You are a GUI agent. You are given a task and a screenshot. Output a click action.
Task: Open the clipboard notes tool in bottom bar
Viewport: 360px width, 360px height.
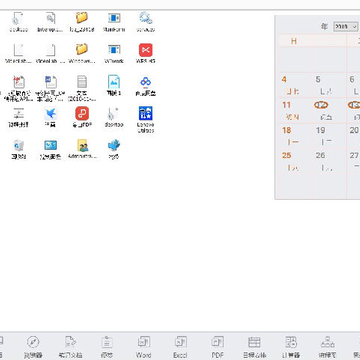coord(107,342)
